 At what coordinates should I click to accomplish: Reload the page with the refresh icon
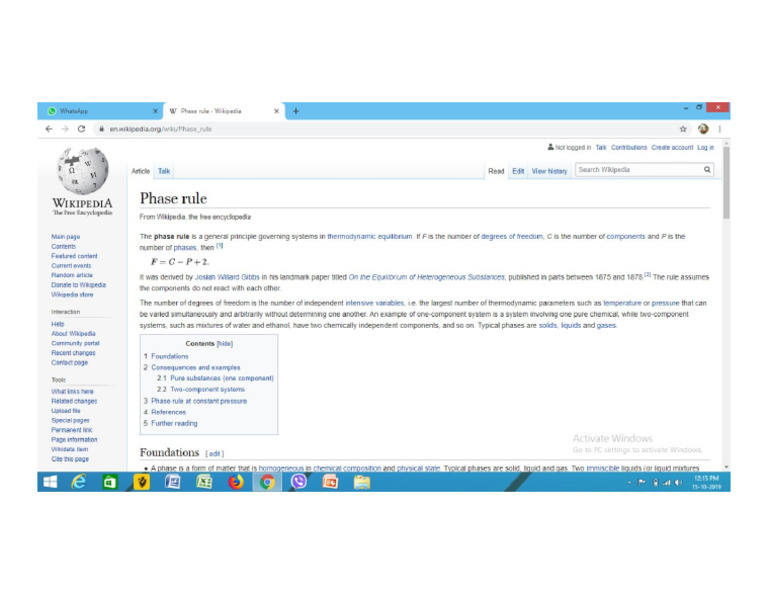(x=81, y=129)
